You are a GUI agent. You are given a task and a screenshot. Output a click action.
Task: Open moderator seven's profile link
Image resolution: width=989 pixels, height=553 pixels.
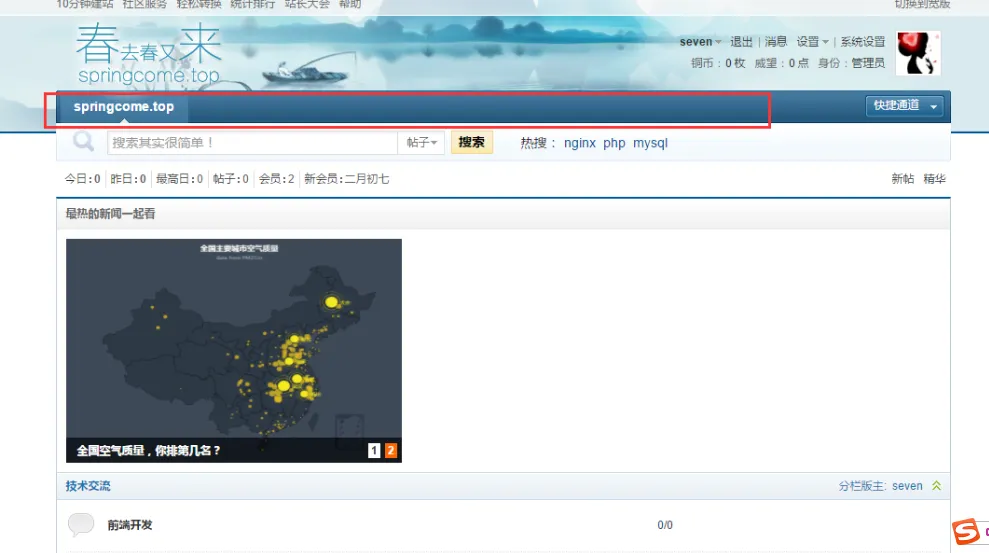(907, 486)
